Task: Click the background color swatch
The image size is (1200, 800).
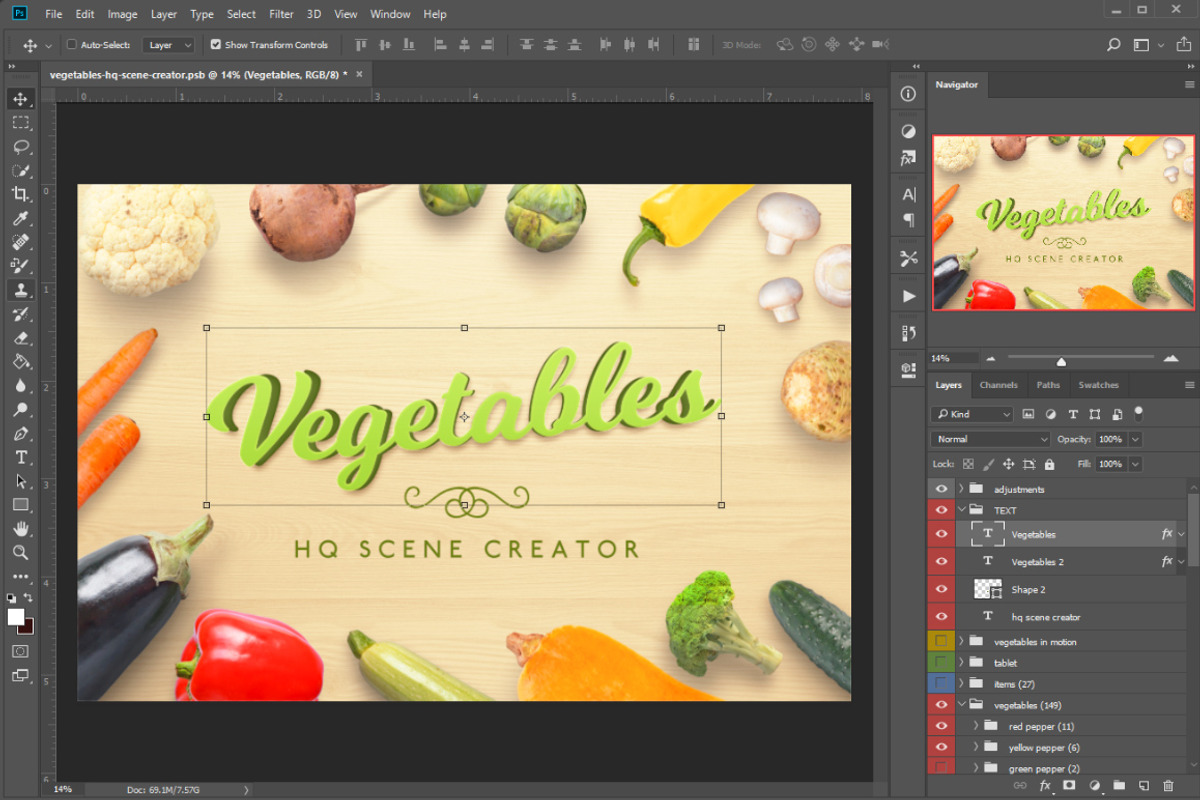Action: click(28, 627)
